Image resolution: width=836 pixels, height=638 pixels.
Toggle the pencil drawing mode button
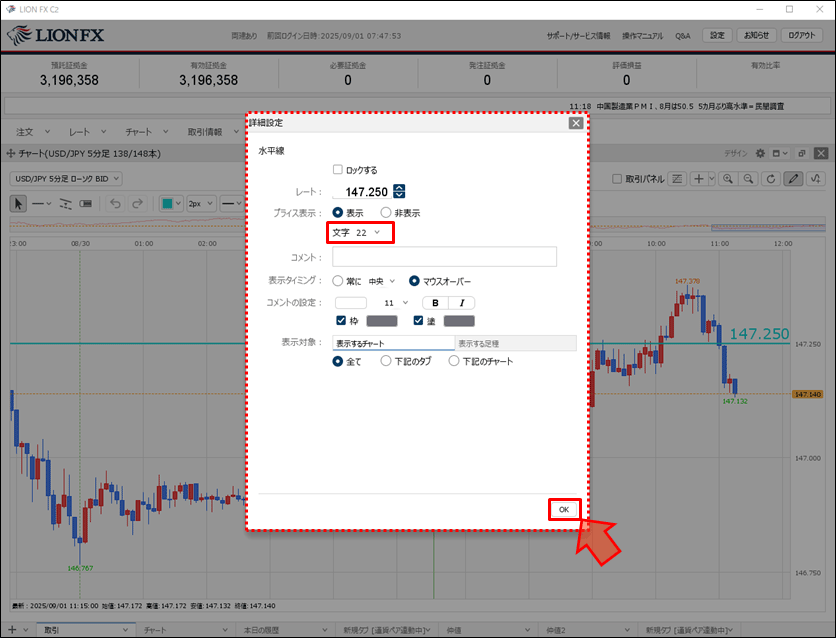(793, 179)
